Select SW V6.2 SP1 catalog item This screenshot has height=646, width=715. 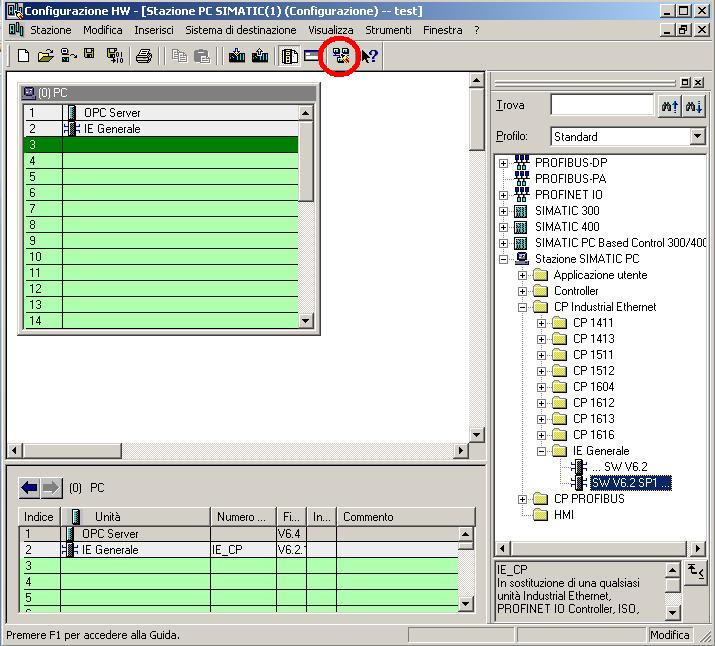tap(631, 483)
